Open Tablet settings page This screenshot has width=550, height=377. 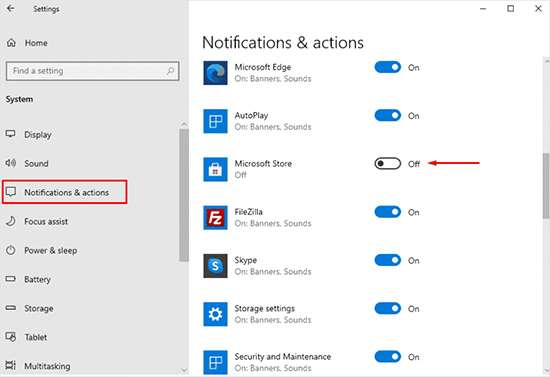(35, 337)
